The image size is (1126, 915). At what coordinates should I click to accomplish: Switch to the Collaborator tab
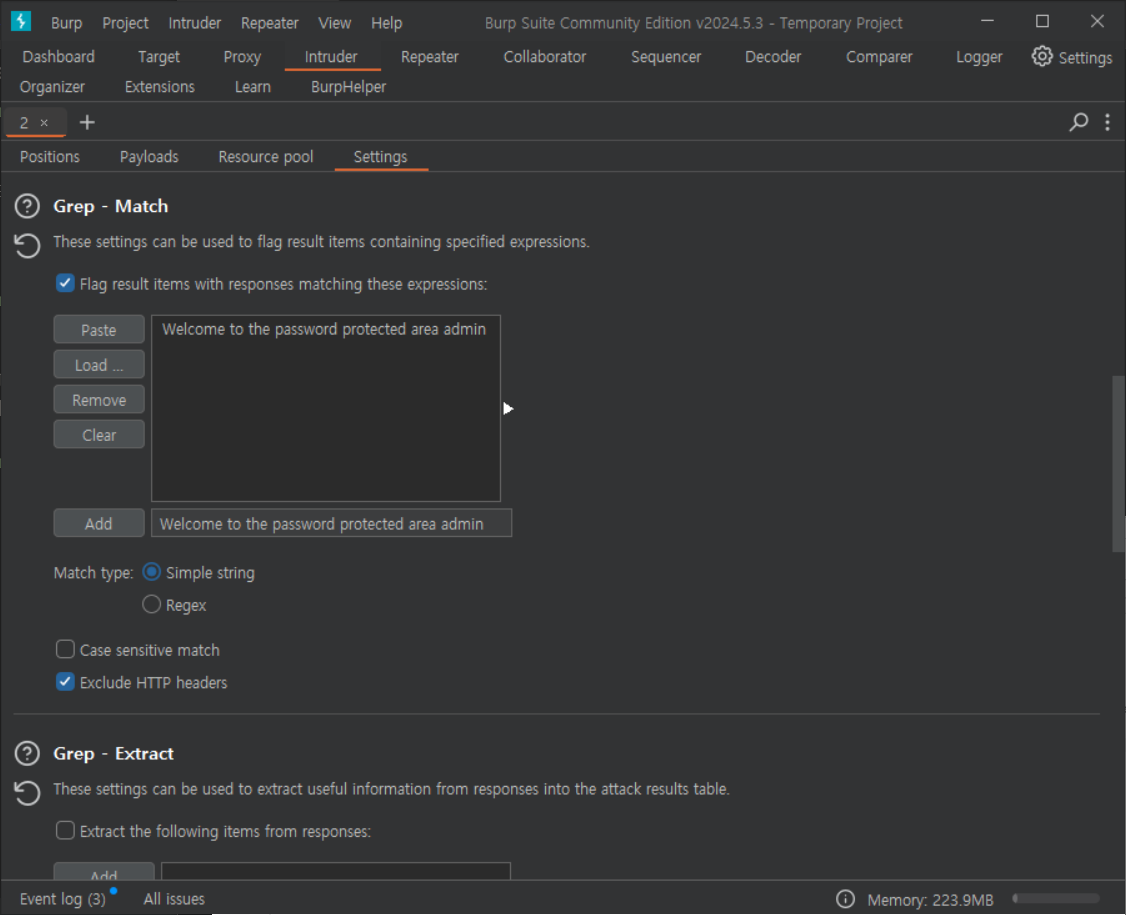pyautogui.click(x=544, y=57)
